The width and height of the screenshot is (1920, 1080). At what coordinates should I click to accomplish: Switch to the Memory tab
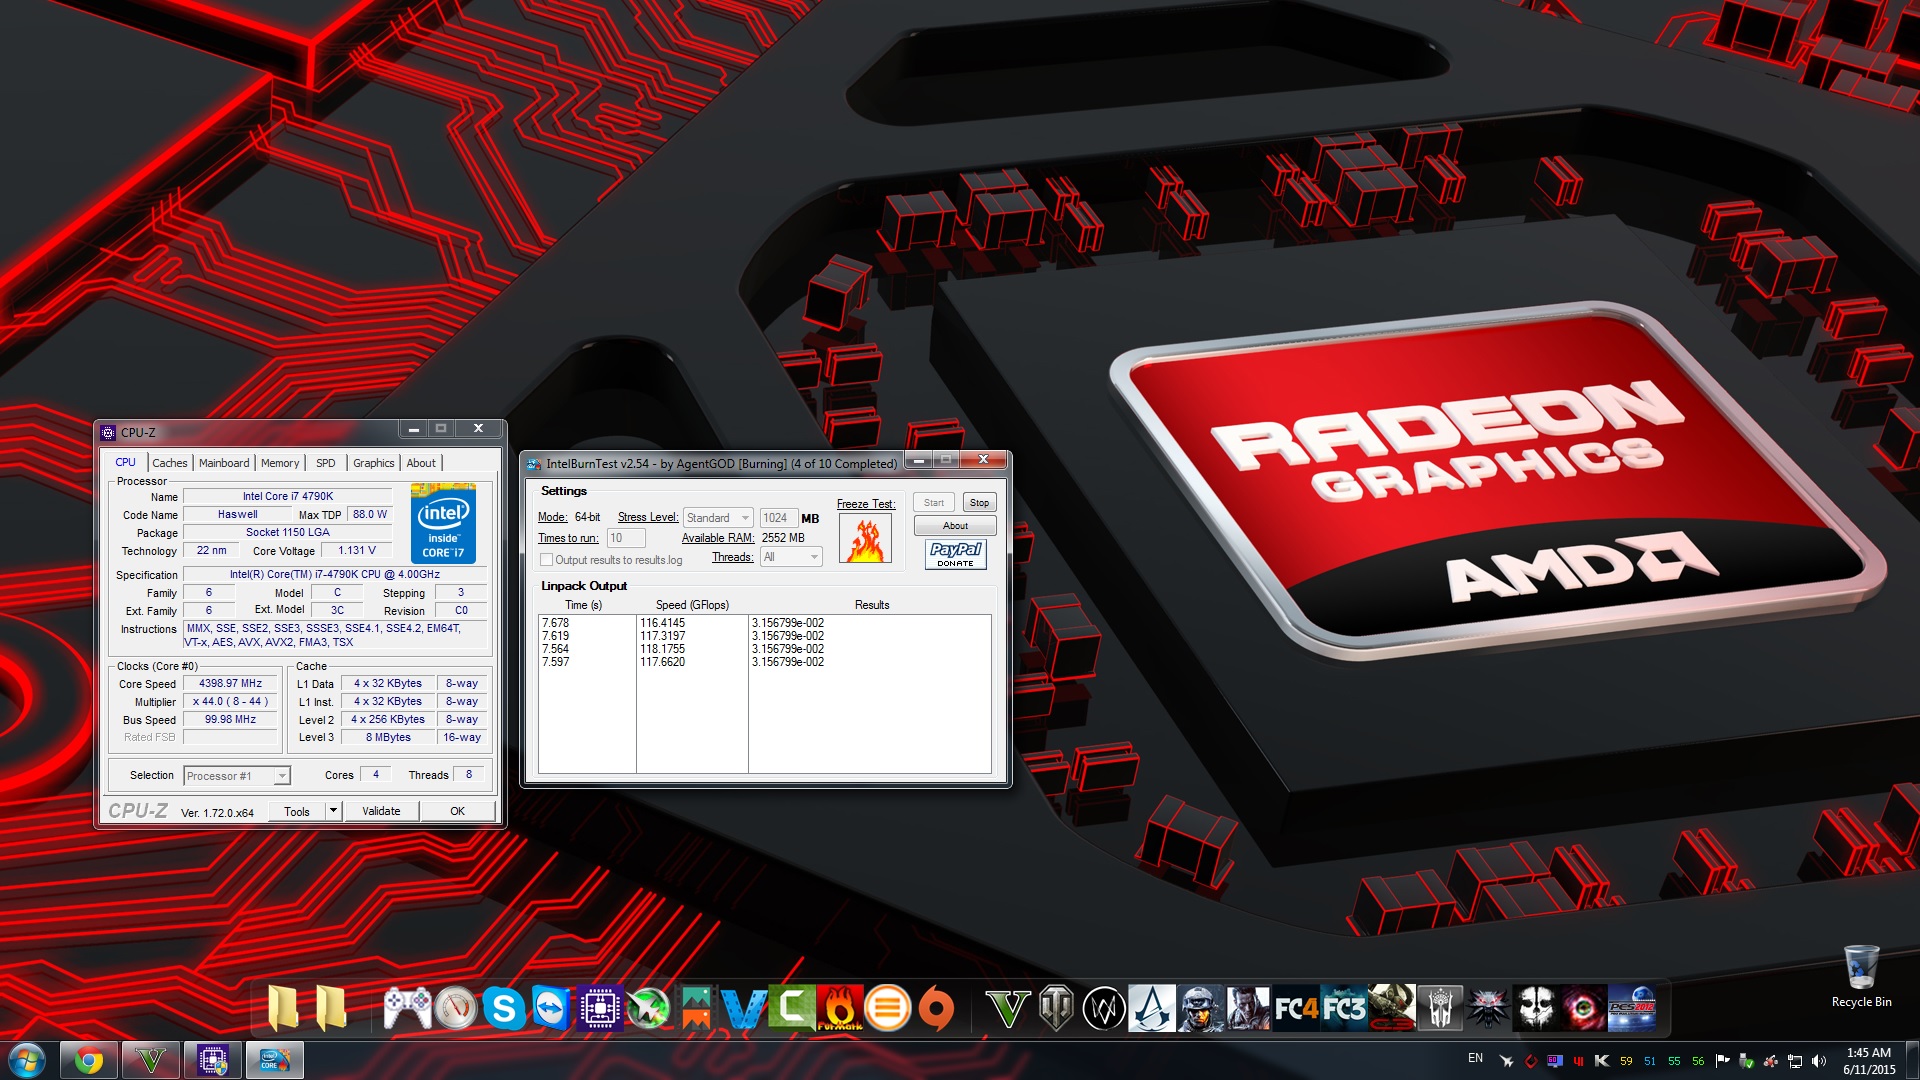[x=280, y=463]
